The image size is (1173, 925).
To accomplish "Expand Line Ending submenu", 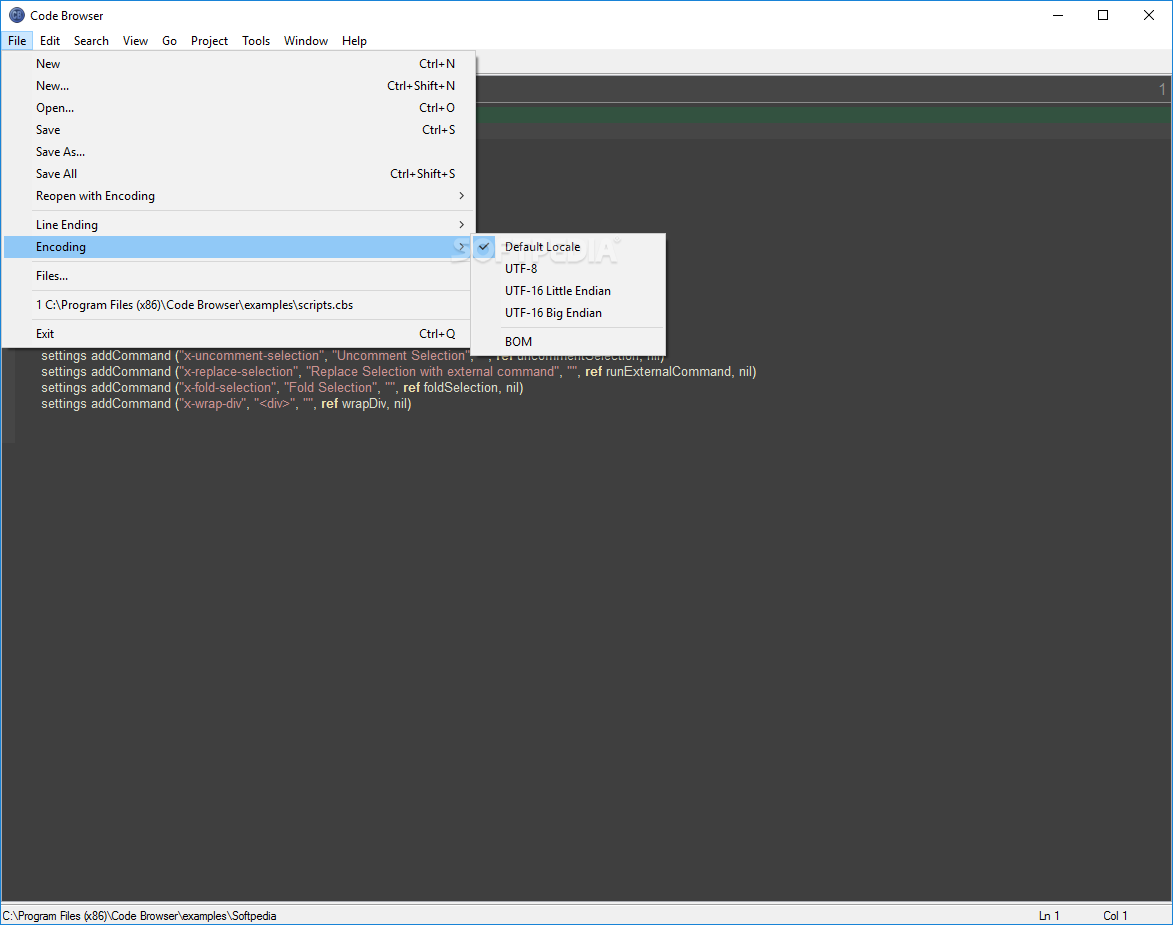I will [239, 225].
